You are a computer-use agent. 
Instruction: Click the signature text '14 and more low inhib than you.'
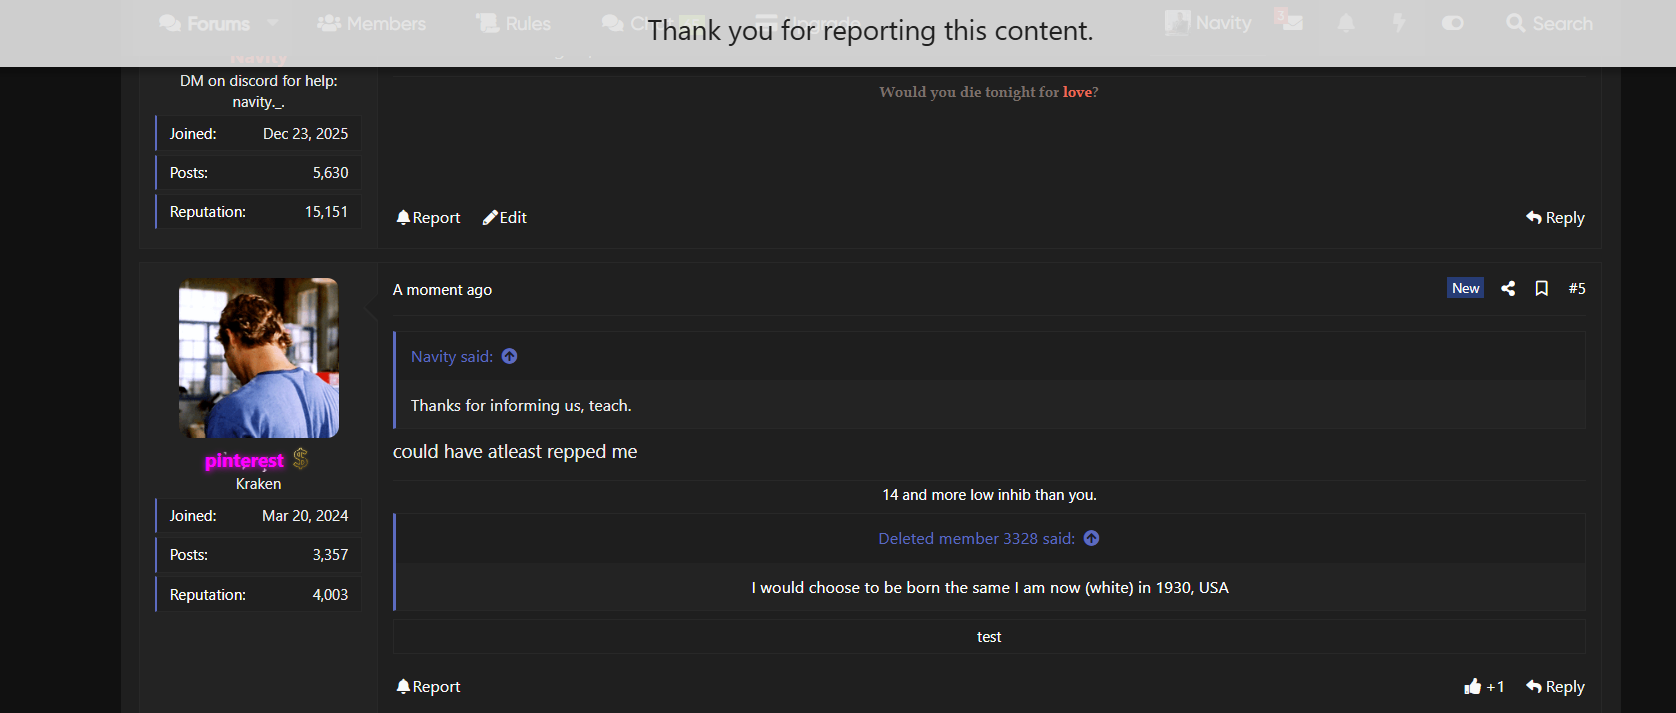pos(989,495)
